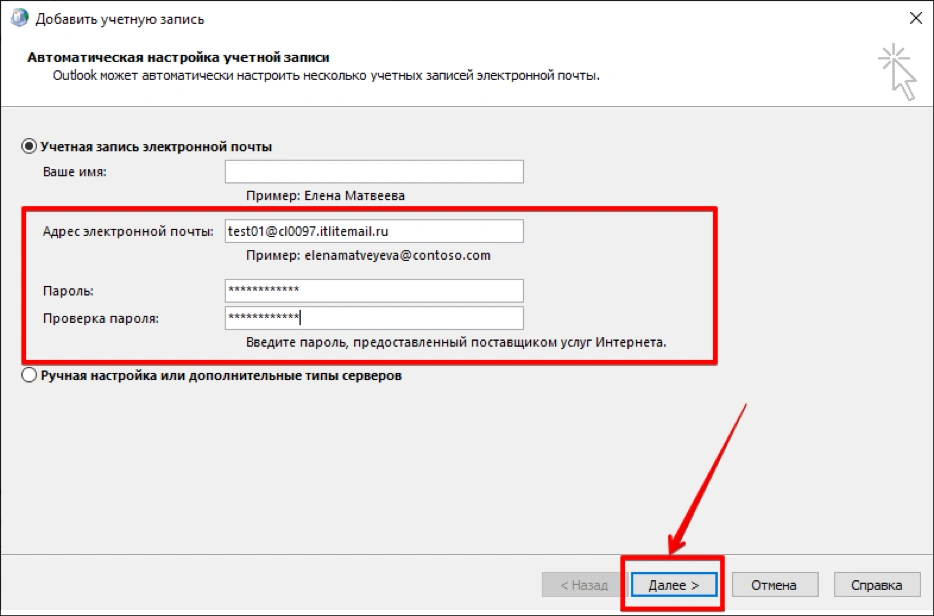Click the disabled '< Назад' button

click(584, 584)
